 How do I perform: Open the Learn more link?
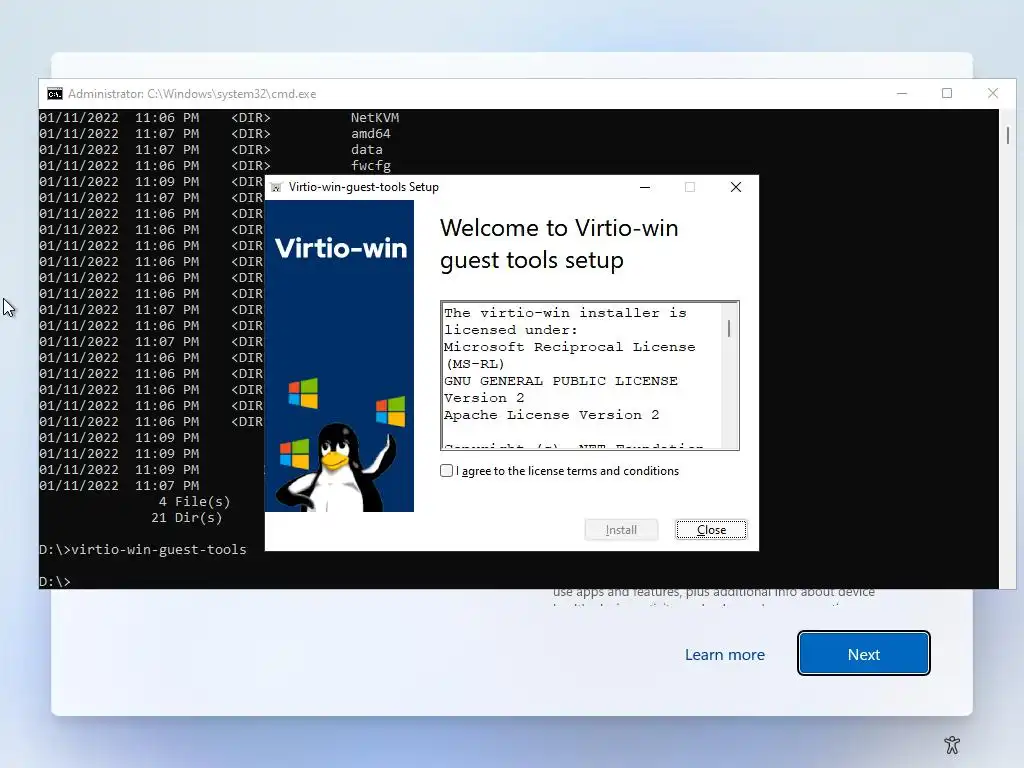(x=724, y=654)
